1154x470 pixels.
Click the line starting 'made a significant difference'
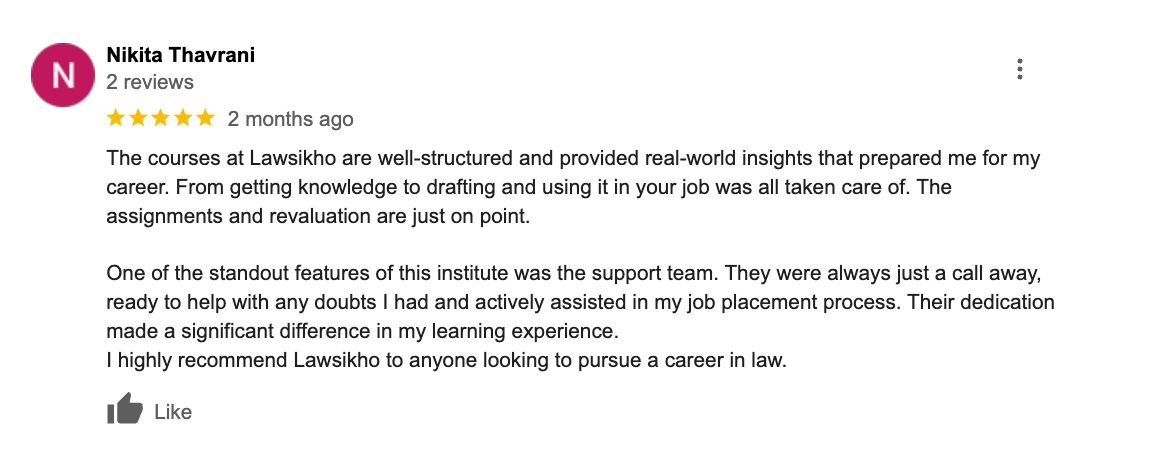pyautogui.click(x=362, y=332)
